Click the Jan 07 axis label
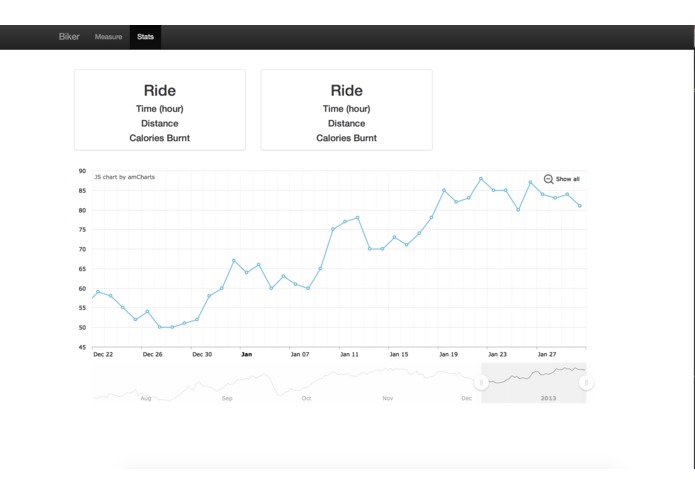695x494 pixels. pos(300,354)
